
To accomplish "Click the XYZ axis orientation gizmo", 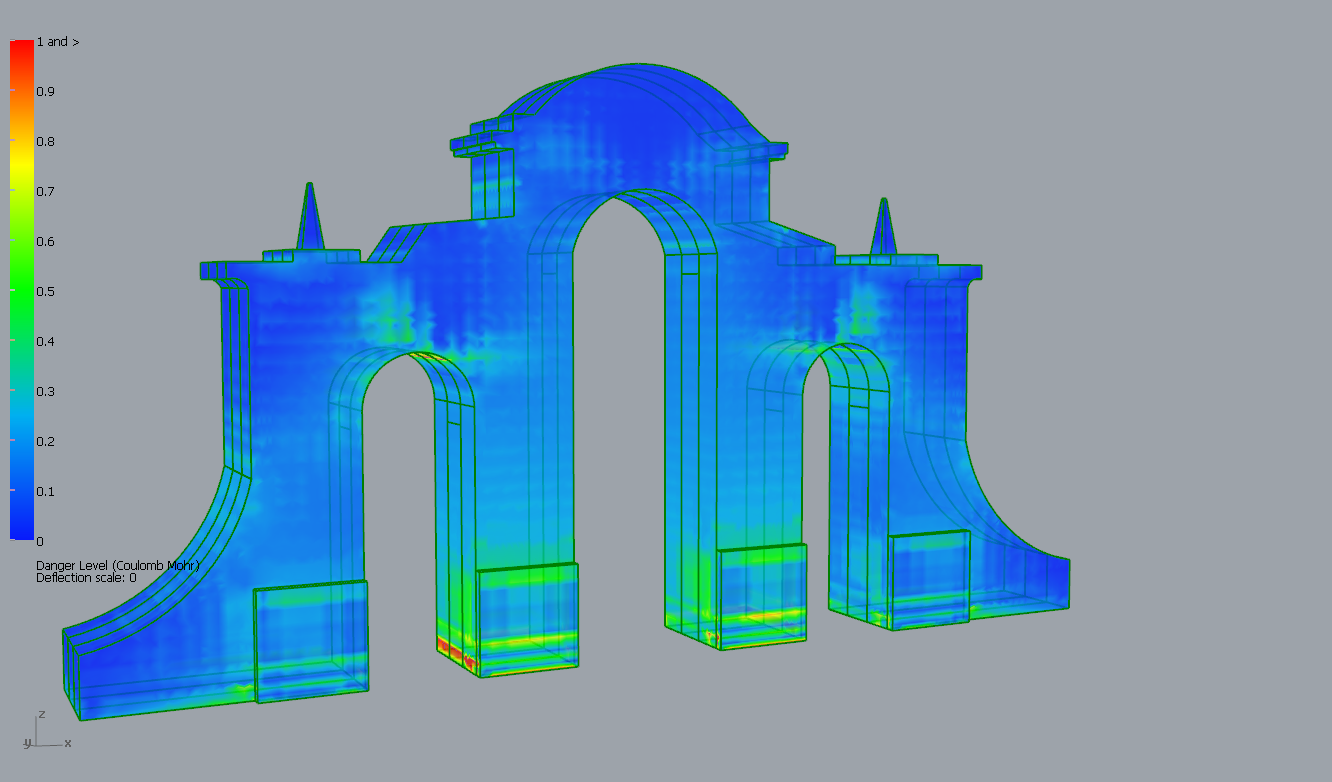I will click(x=46, y=731).
